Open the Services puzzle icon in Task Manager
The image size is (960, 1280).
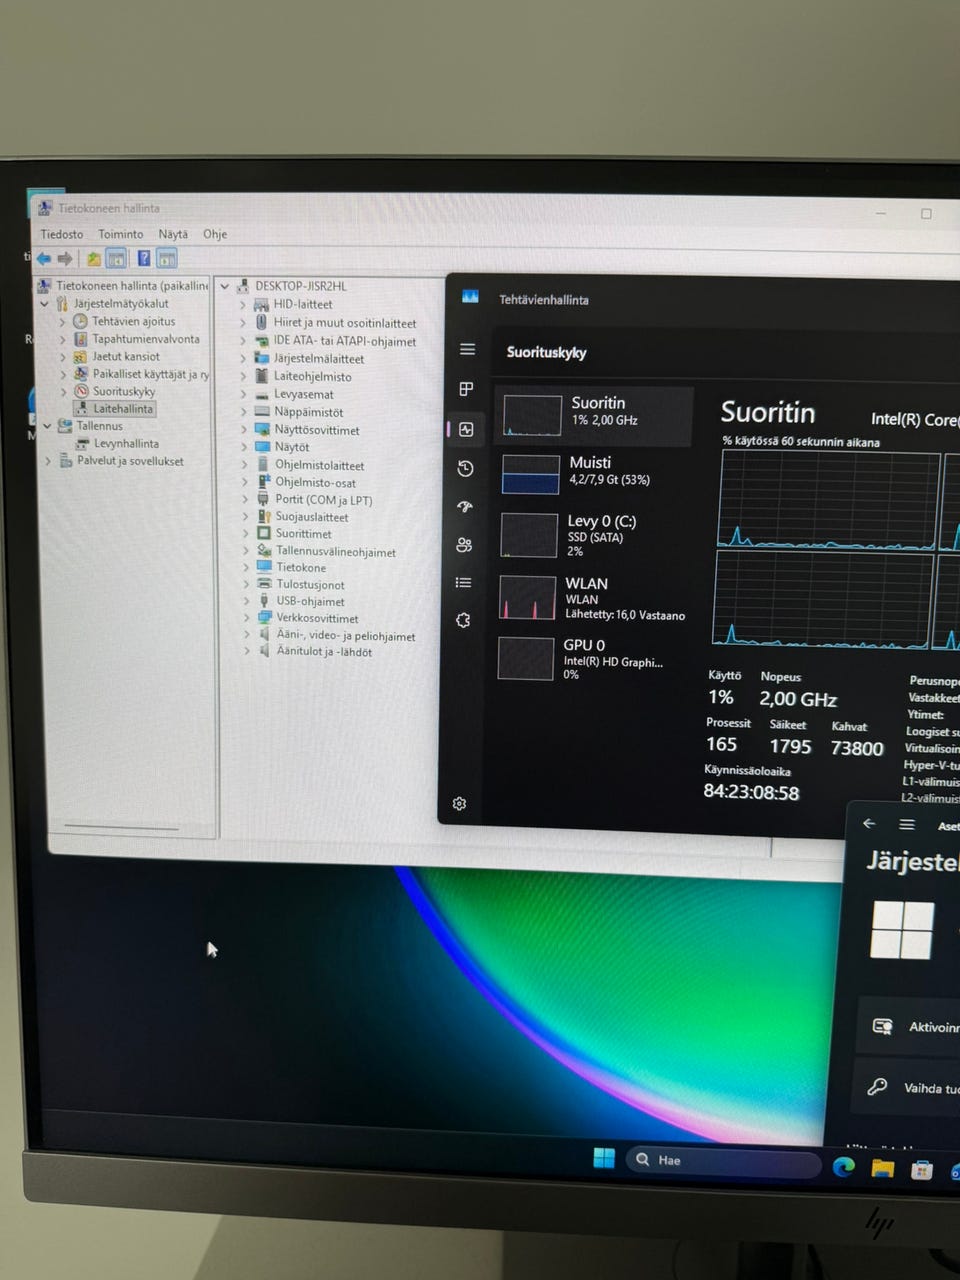click(x=463, y=620)
